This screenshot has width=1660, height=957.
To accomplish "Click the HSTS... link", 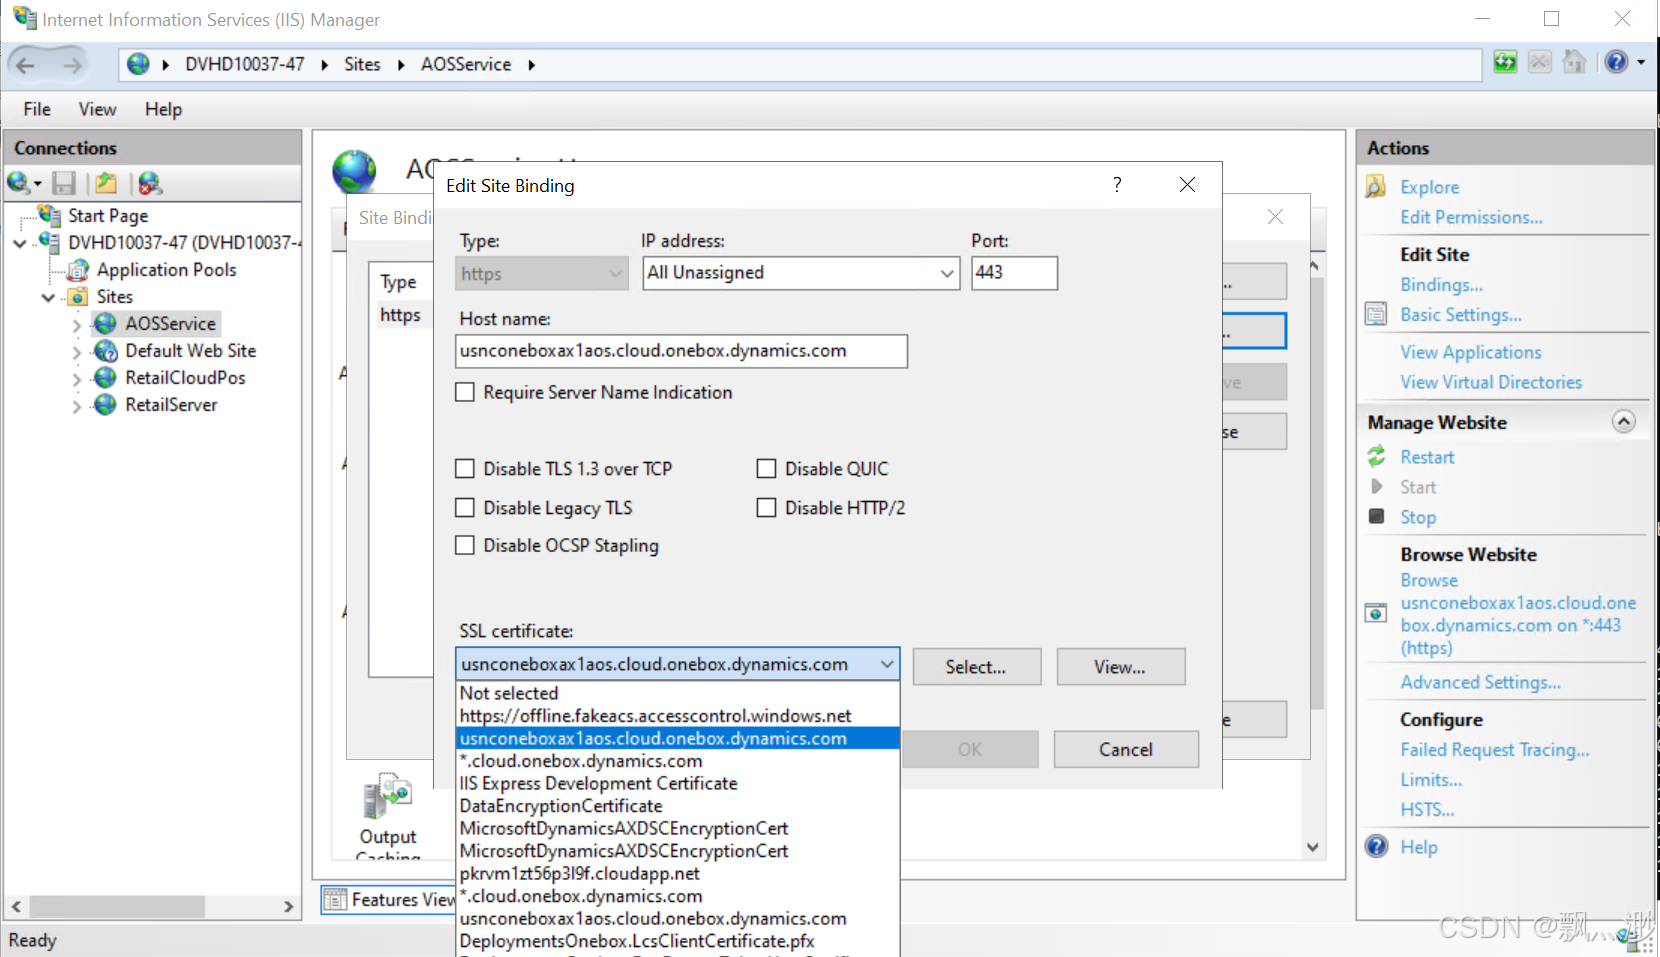I will (x=1427, y=810).
